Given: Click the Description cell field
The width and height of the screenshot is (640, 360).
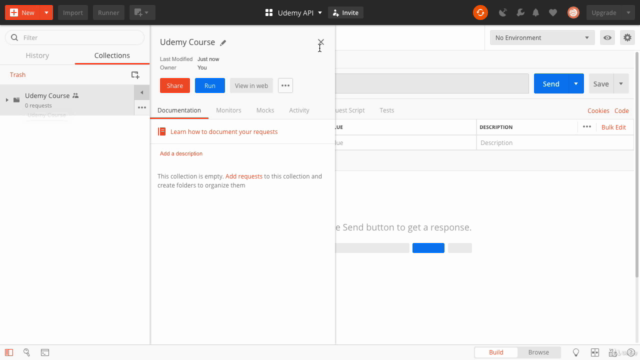Looking at the screenshot, I should pos(555,143).
